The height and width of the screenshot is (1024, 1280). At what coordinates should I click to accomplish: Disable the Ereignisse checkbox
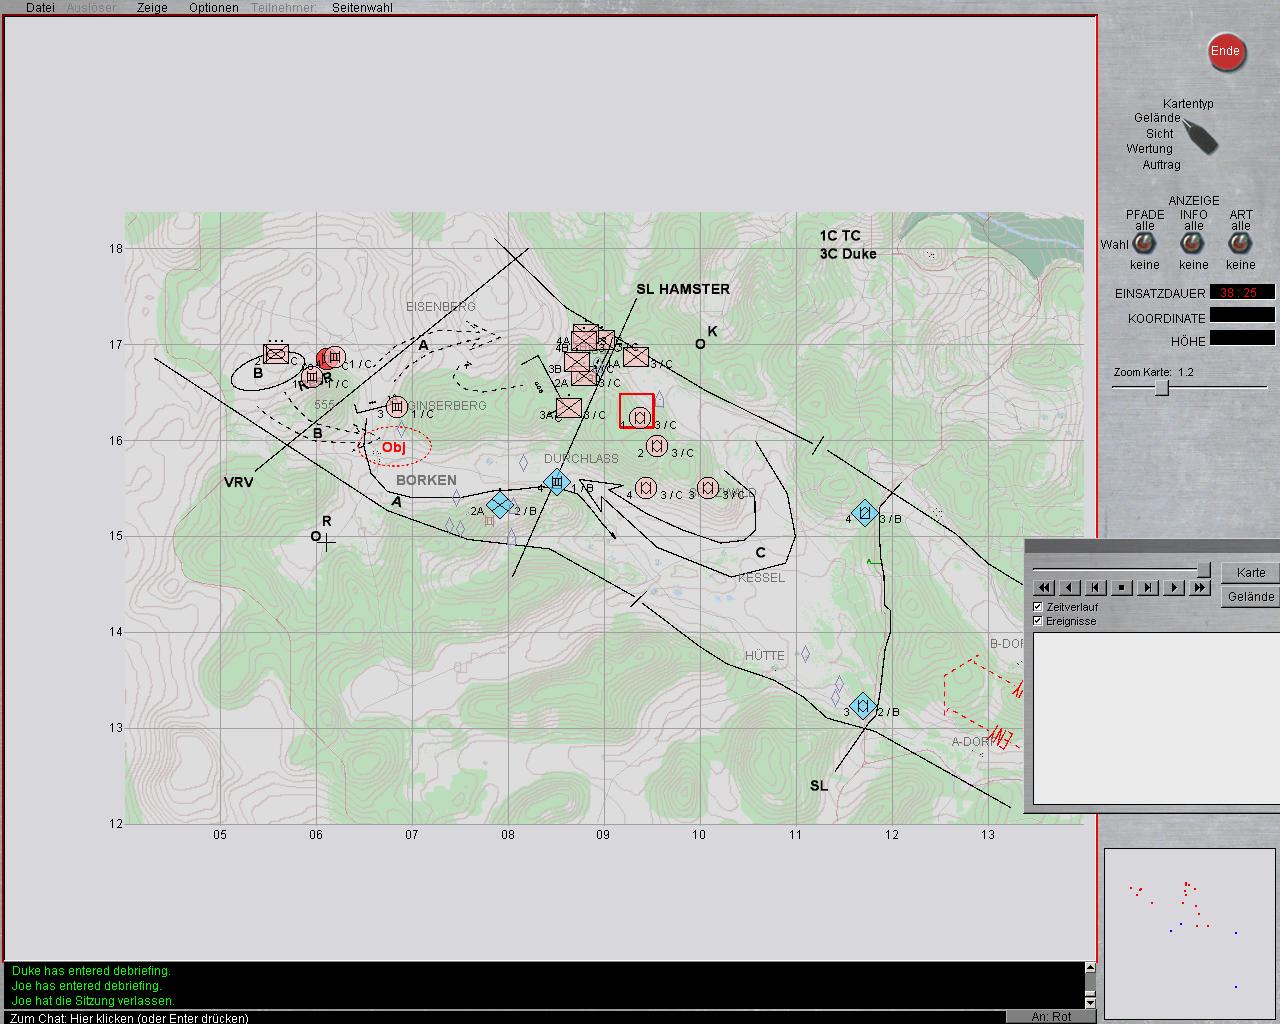click(x=1038, y=621)
